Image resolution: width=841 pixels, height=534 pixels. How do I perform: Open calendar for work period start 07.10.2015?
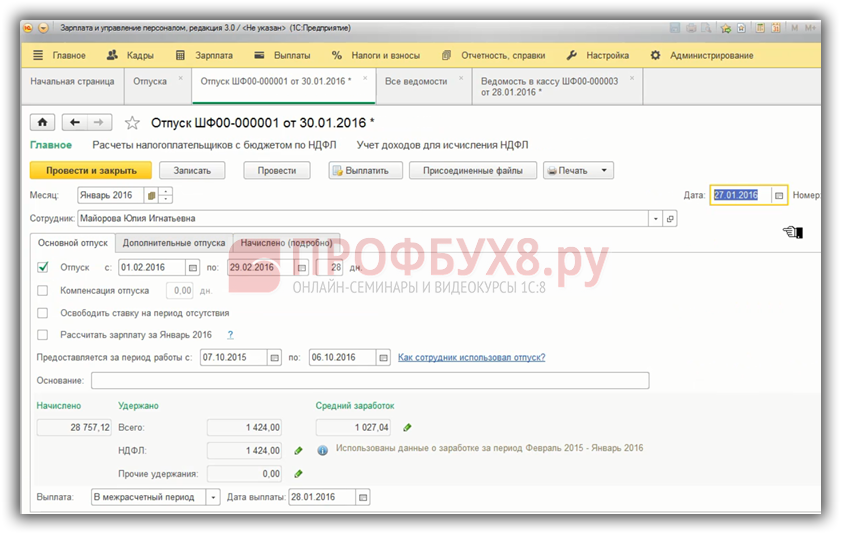click(x=274, y=358)
